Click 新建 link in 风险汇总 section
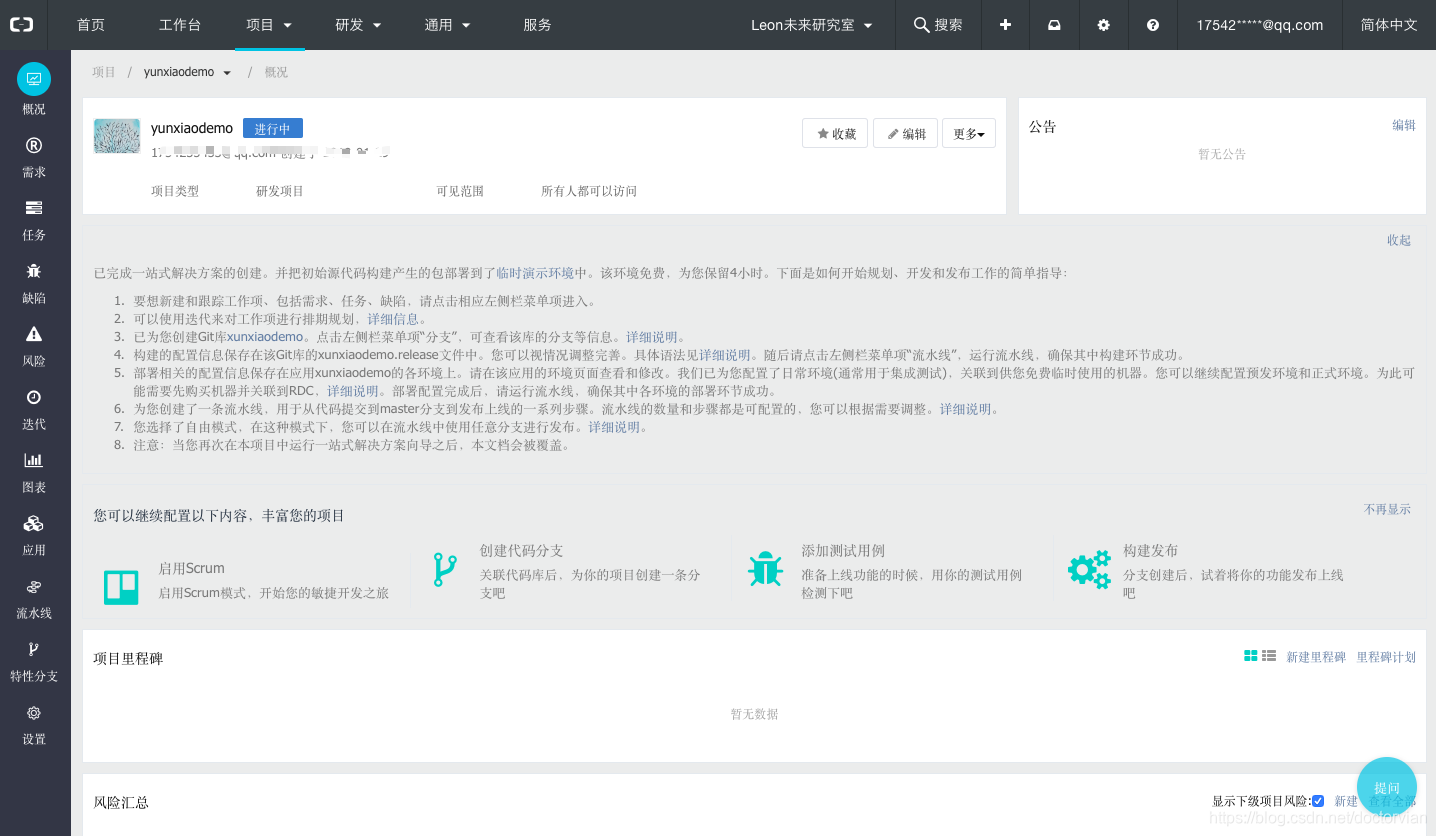 [x=1346, y=801]
